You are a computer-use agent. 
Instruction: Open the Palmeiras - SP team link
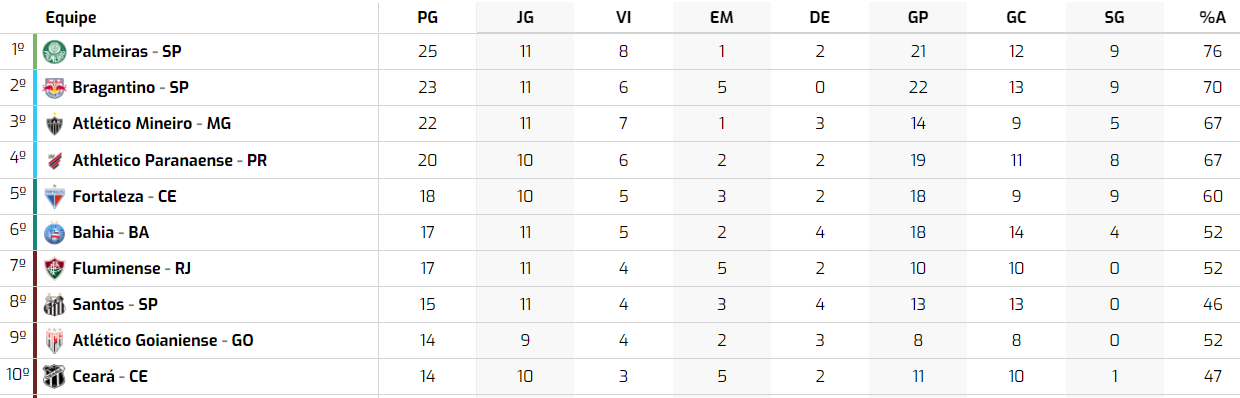pos(126,51)
